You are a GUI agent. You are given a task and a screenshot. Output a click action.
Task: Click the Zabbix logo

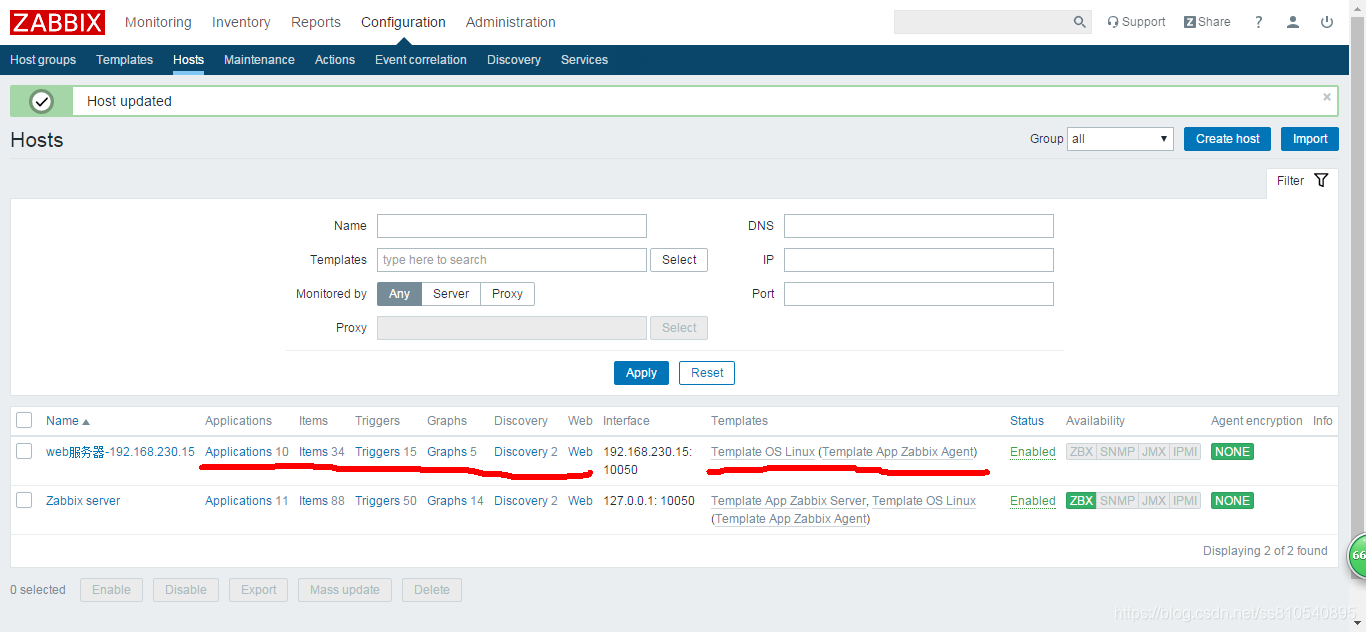click(x=57, y=21)
